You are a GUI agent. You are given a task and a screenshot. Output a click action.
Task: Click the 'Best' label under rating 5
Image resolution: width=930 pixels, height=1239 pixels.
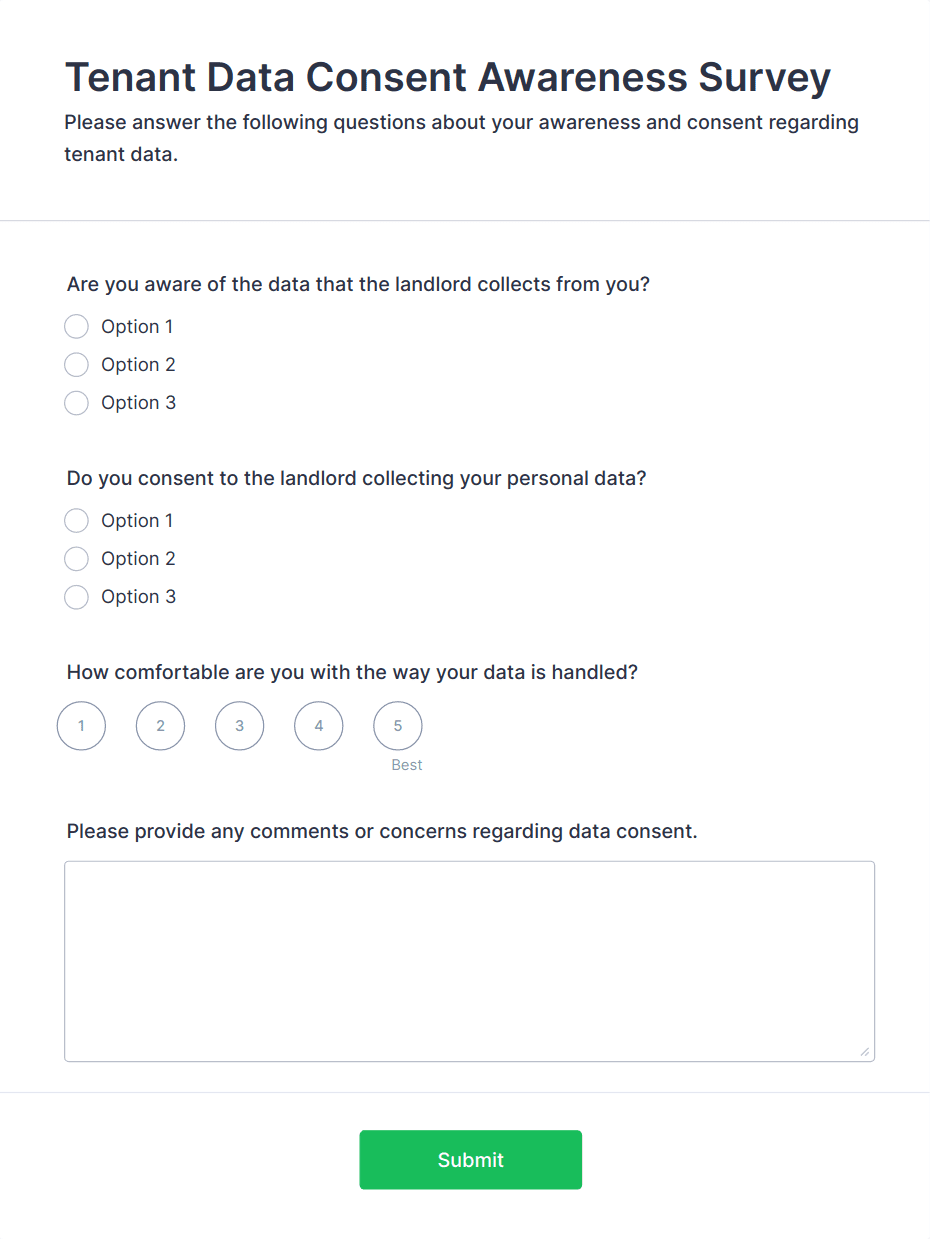(407, 765)
